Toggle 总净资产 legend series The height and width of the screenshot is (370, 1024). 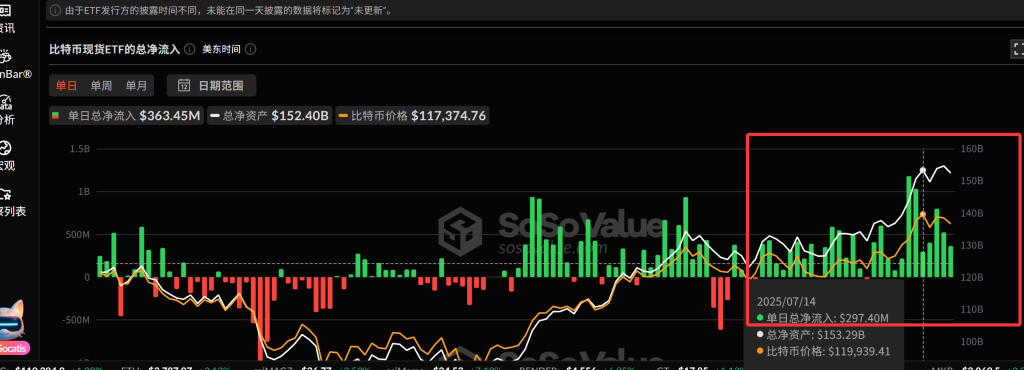(270, 116)
